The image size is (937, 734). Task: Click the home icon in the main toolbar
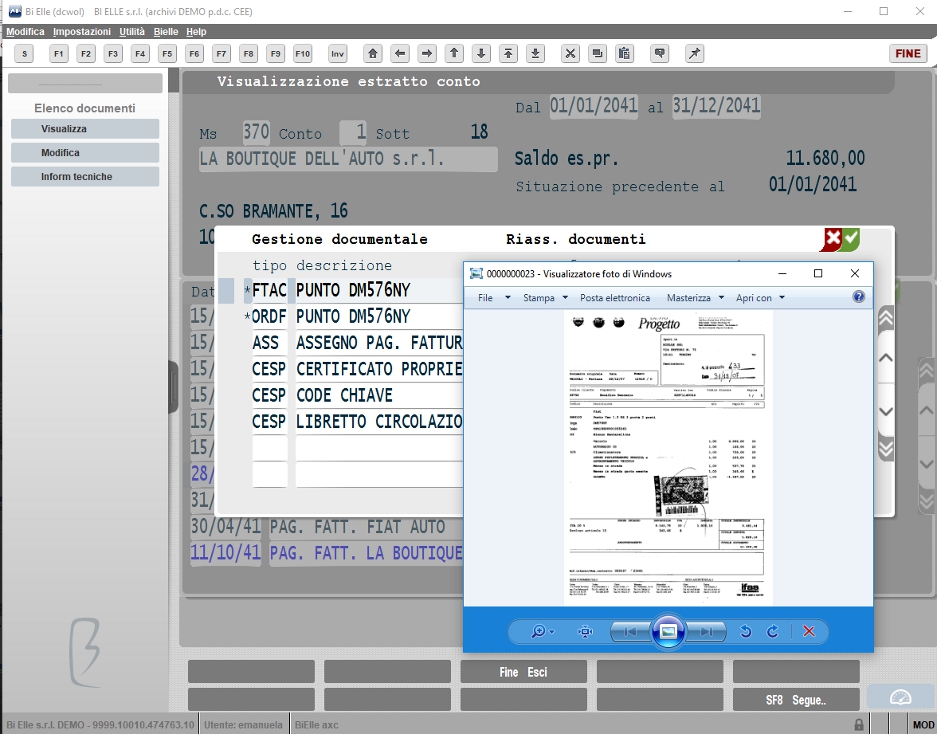tap(373, 54)
